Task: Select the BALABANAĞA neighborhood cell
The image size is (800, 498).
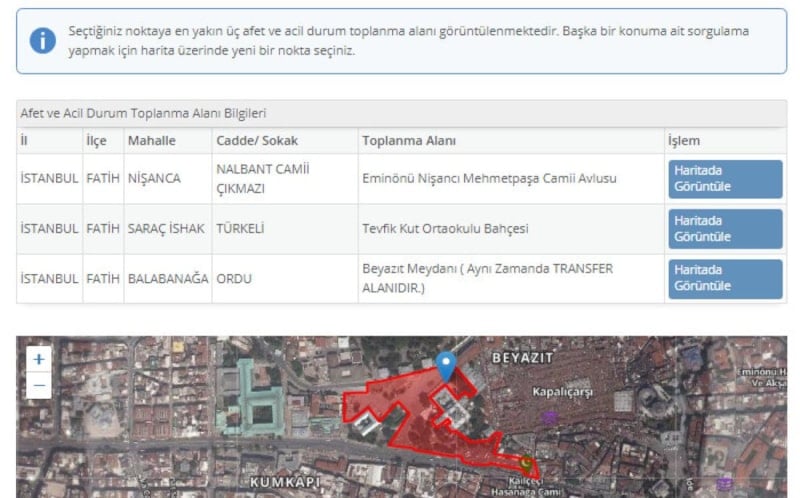Action: coord(168,279)
